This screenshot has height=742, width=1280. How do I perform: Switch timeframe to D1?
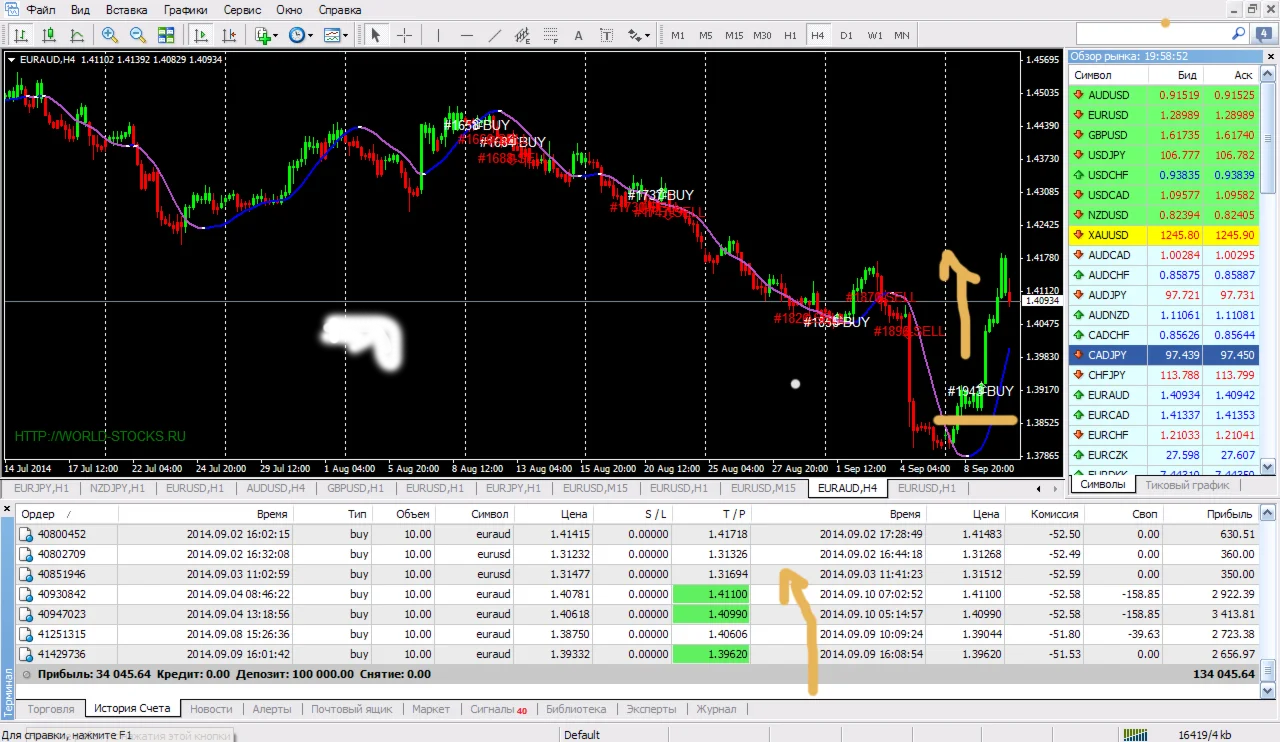click(x=846, y=35)
